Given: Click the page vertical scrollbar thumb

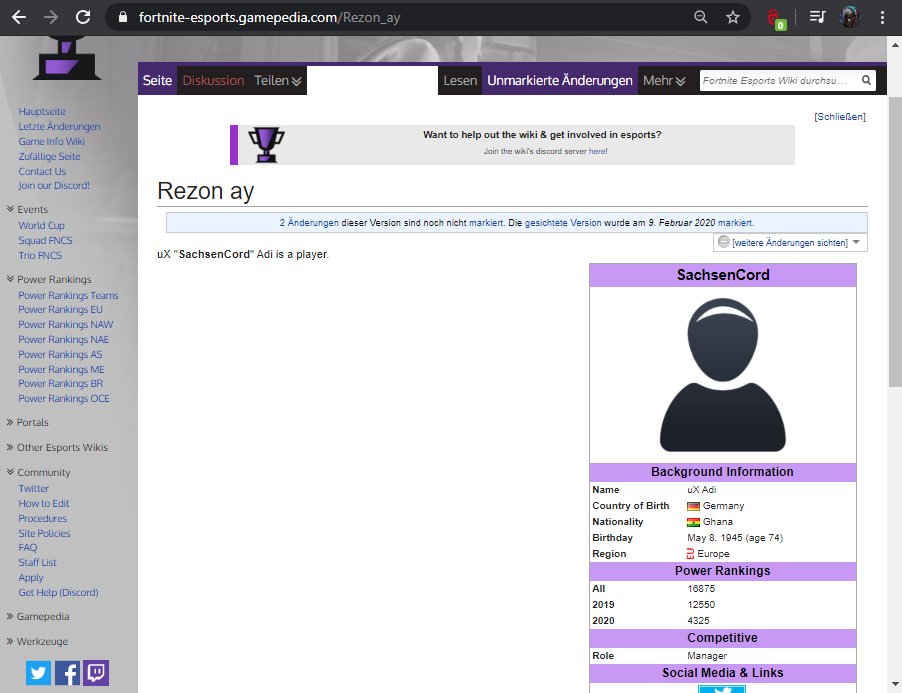Looking at the screenshot, I should coord(895,242).
